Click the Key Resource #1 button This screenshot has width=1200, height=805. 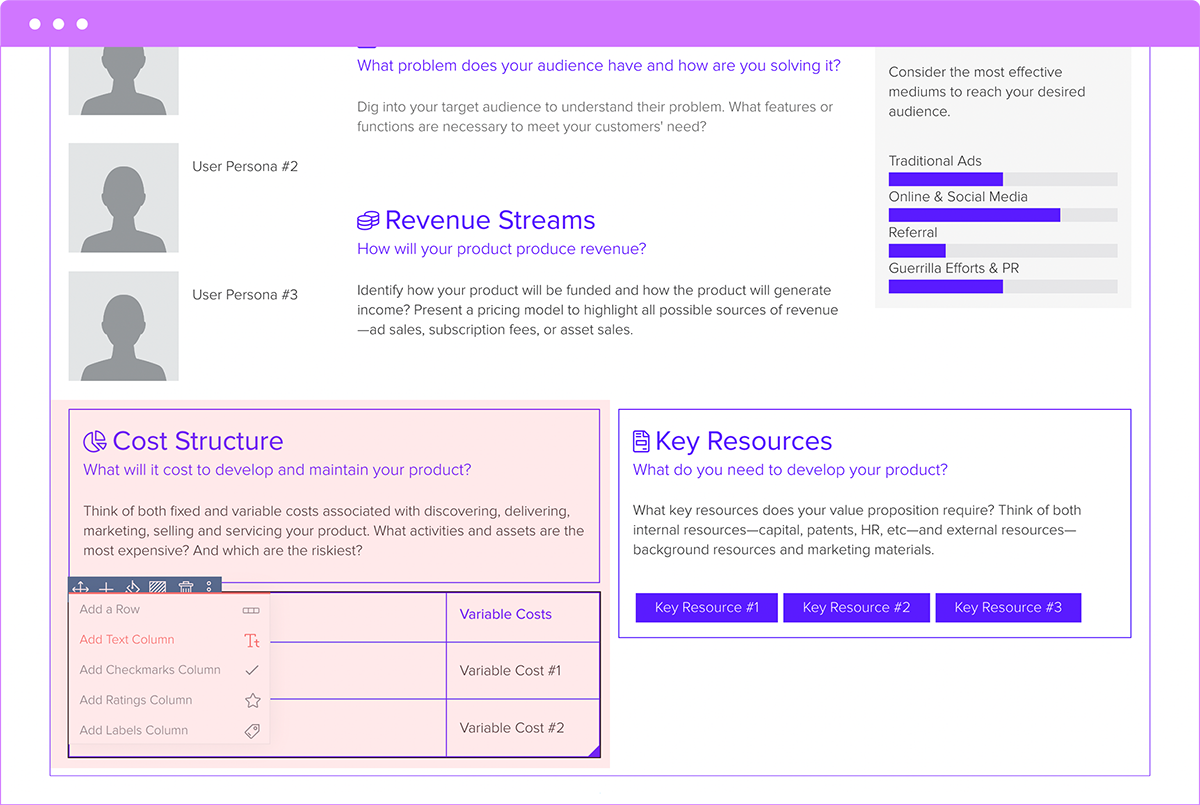tap(706, 607)
